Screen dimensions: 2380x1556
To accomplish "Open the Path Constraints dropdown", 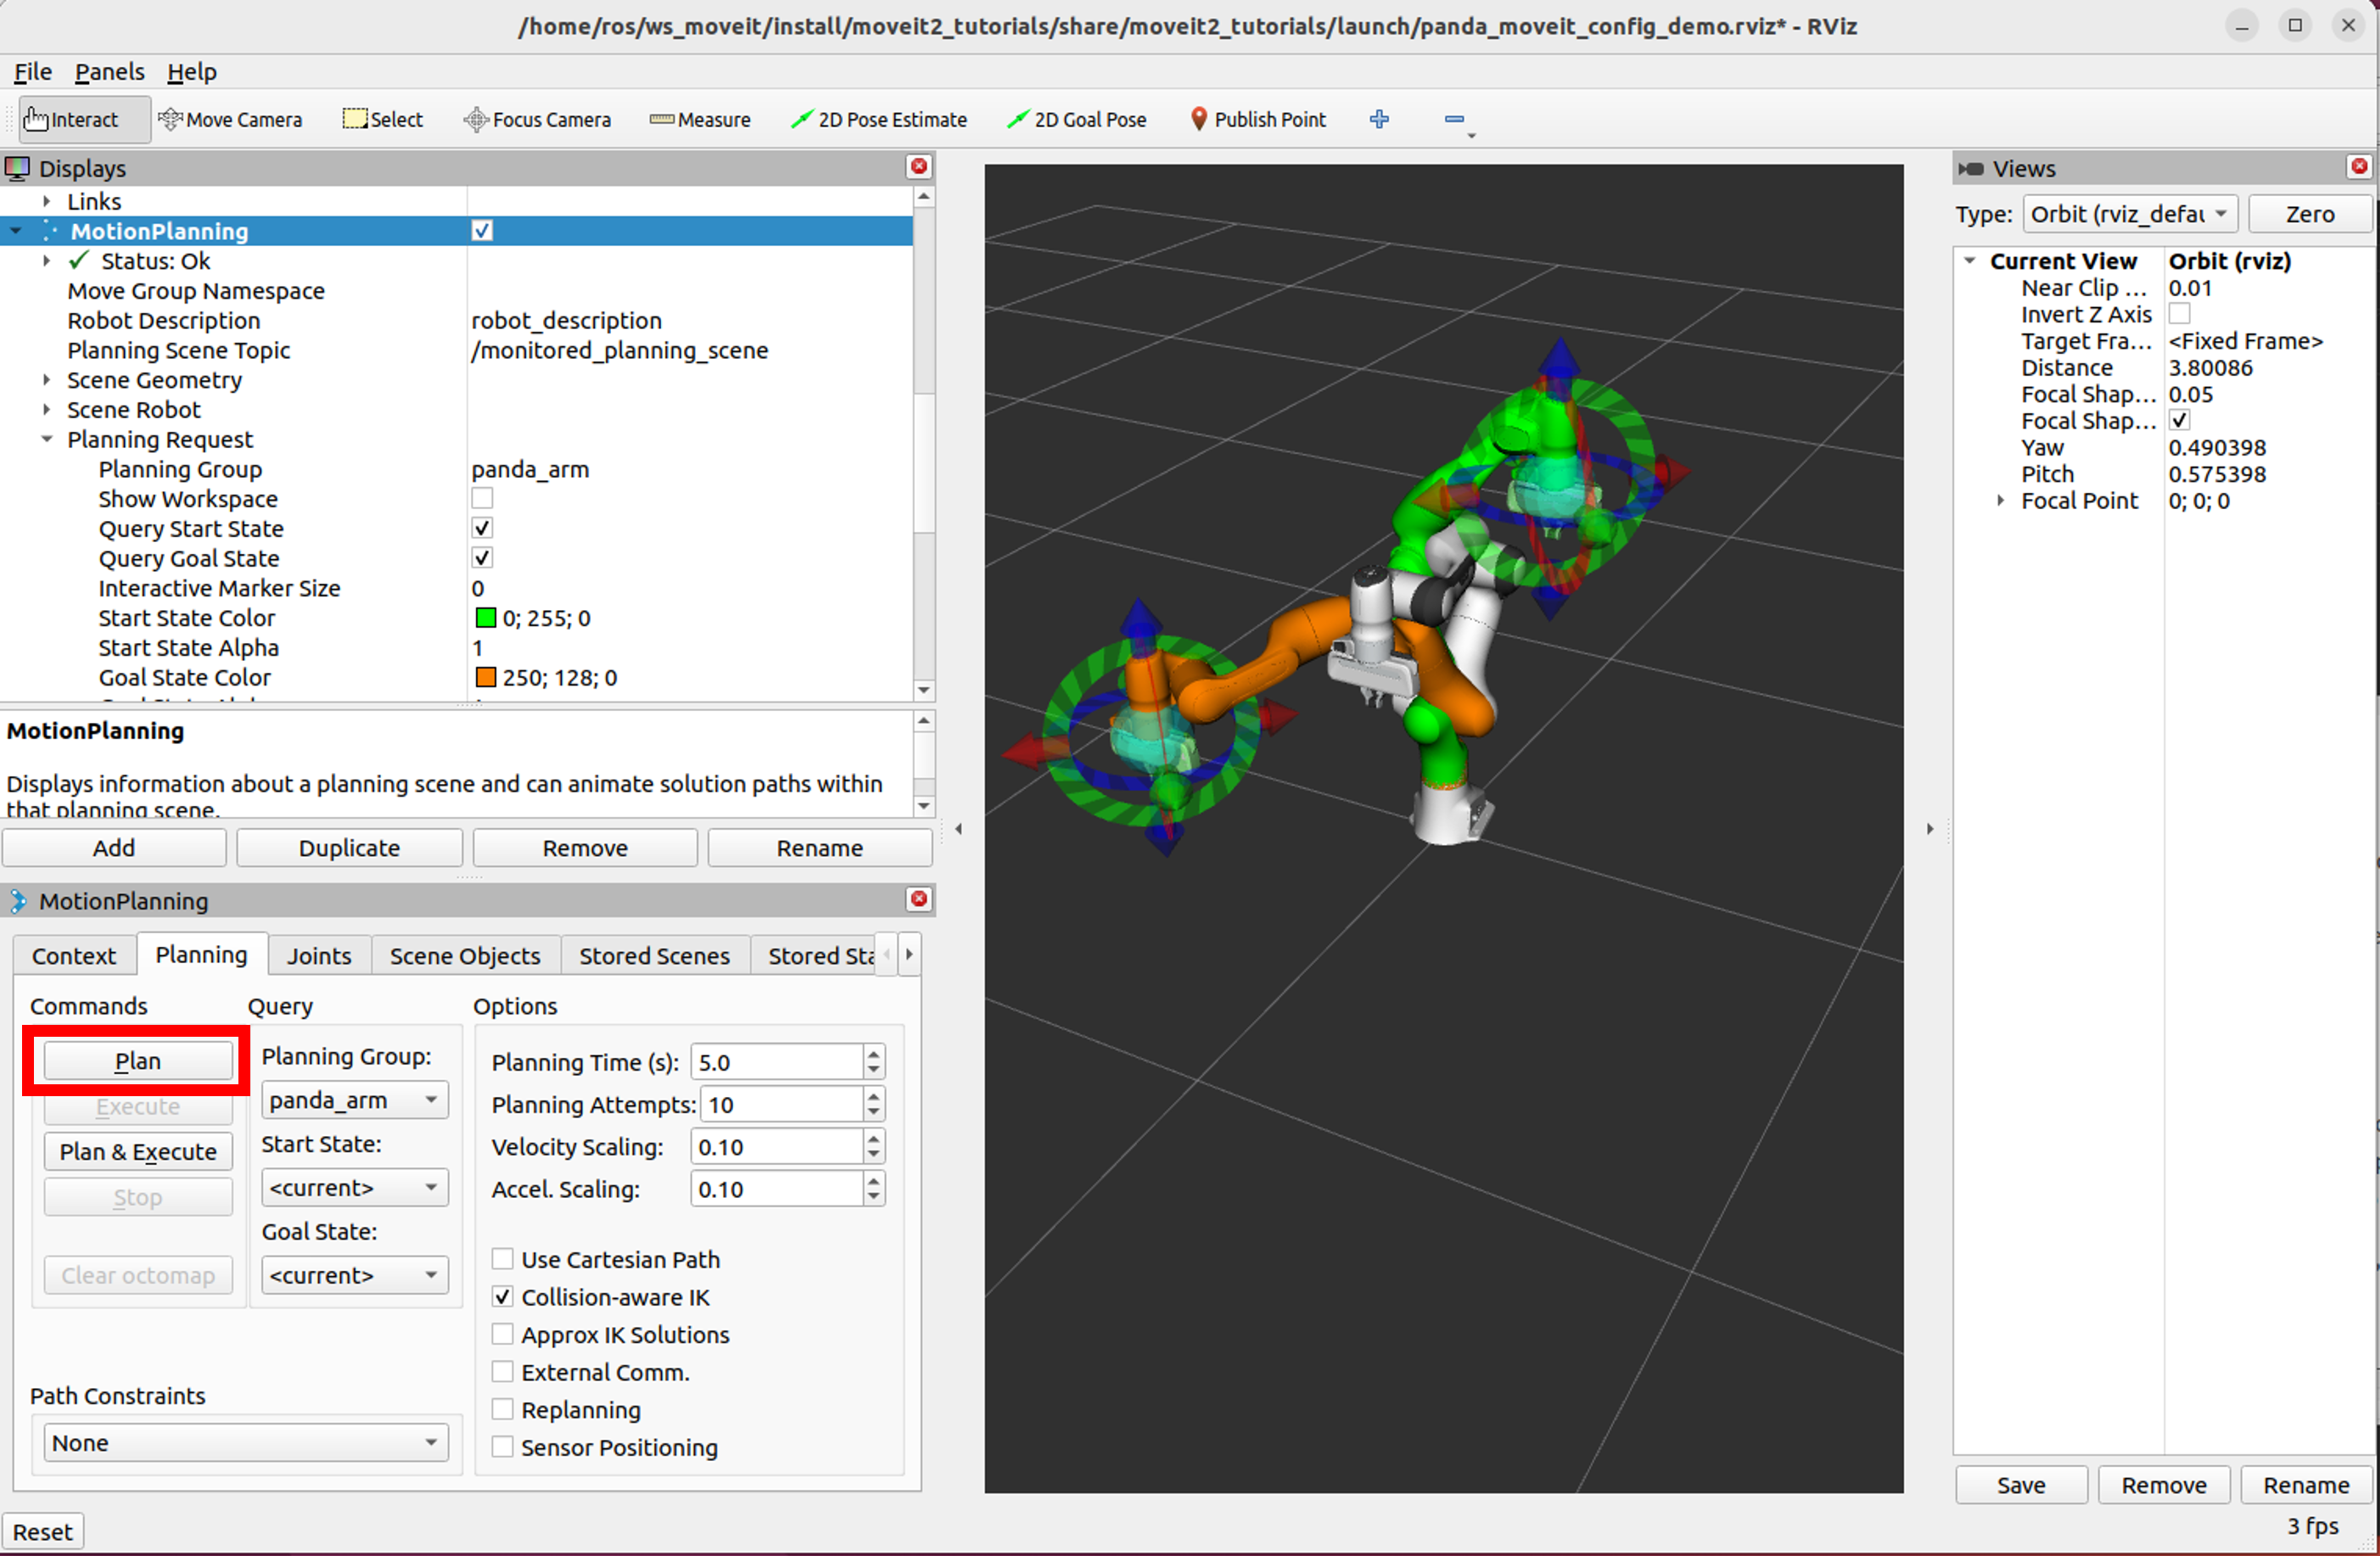I will point(246,1443).
